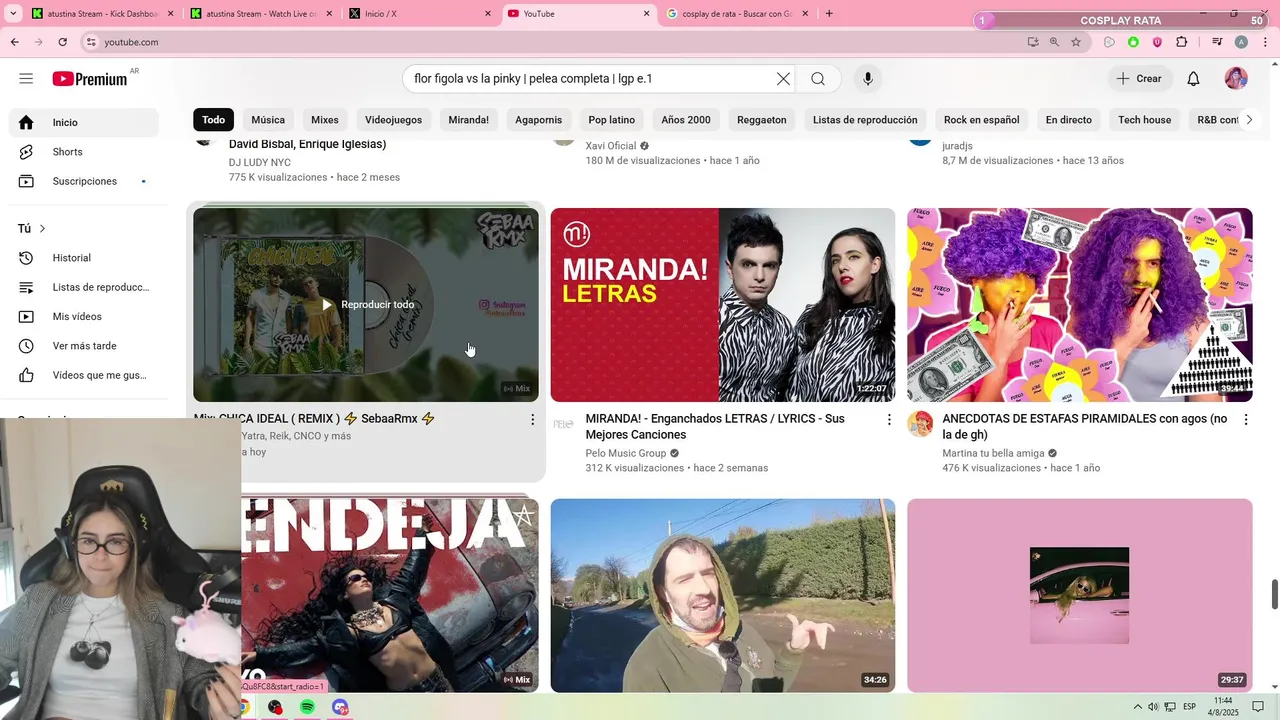The width and height of the screenshot is (1280, 720).
Task: Open more options for MIRANDA! Enganchados video
Action: (x=889, y=420)
